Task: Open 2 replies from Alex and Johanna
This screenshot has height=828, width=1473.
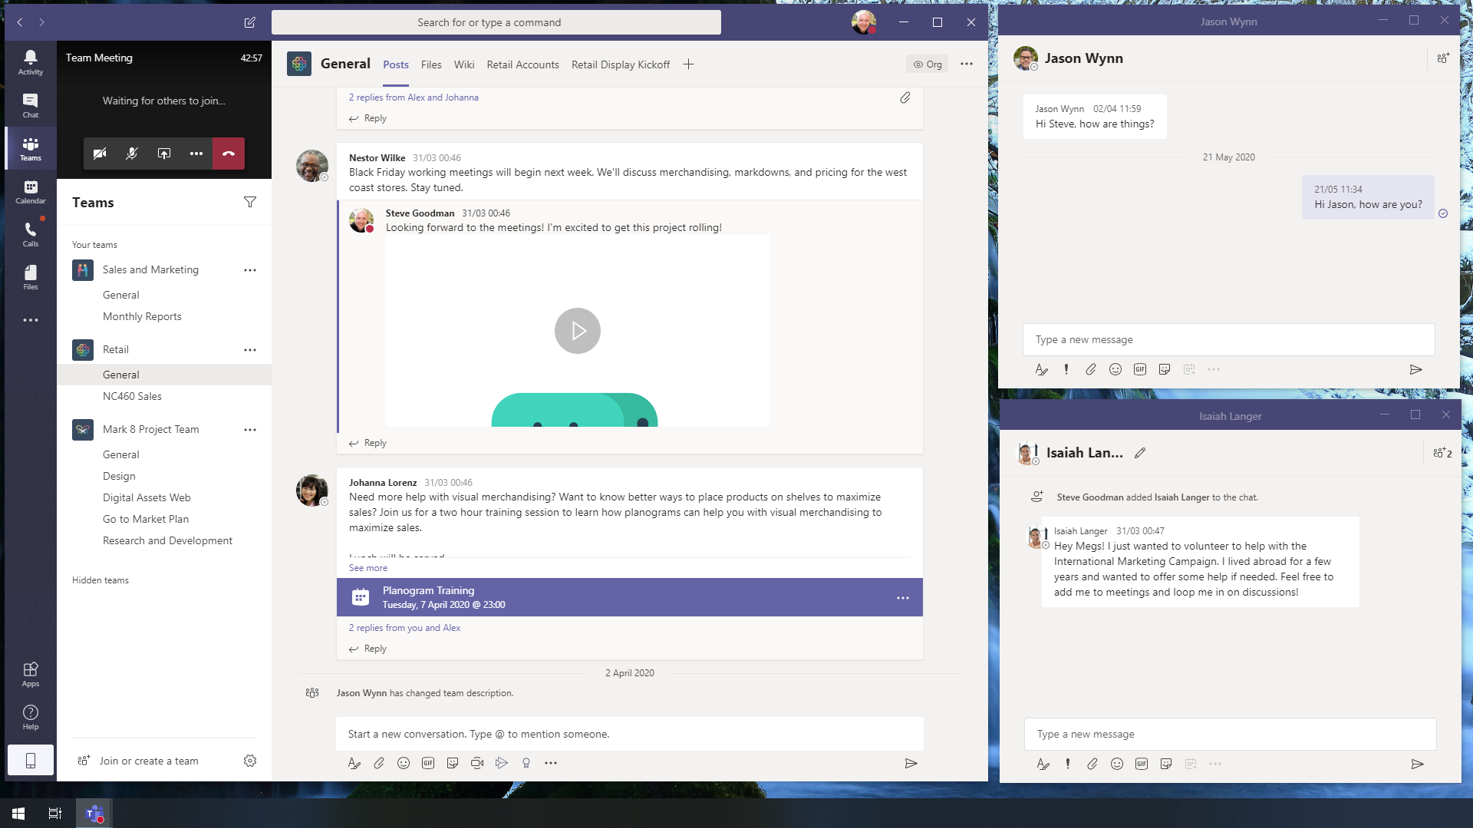Action: 413,97
